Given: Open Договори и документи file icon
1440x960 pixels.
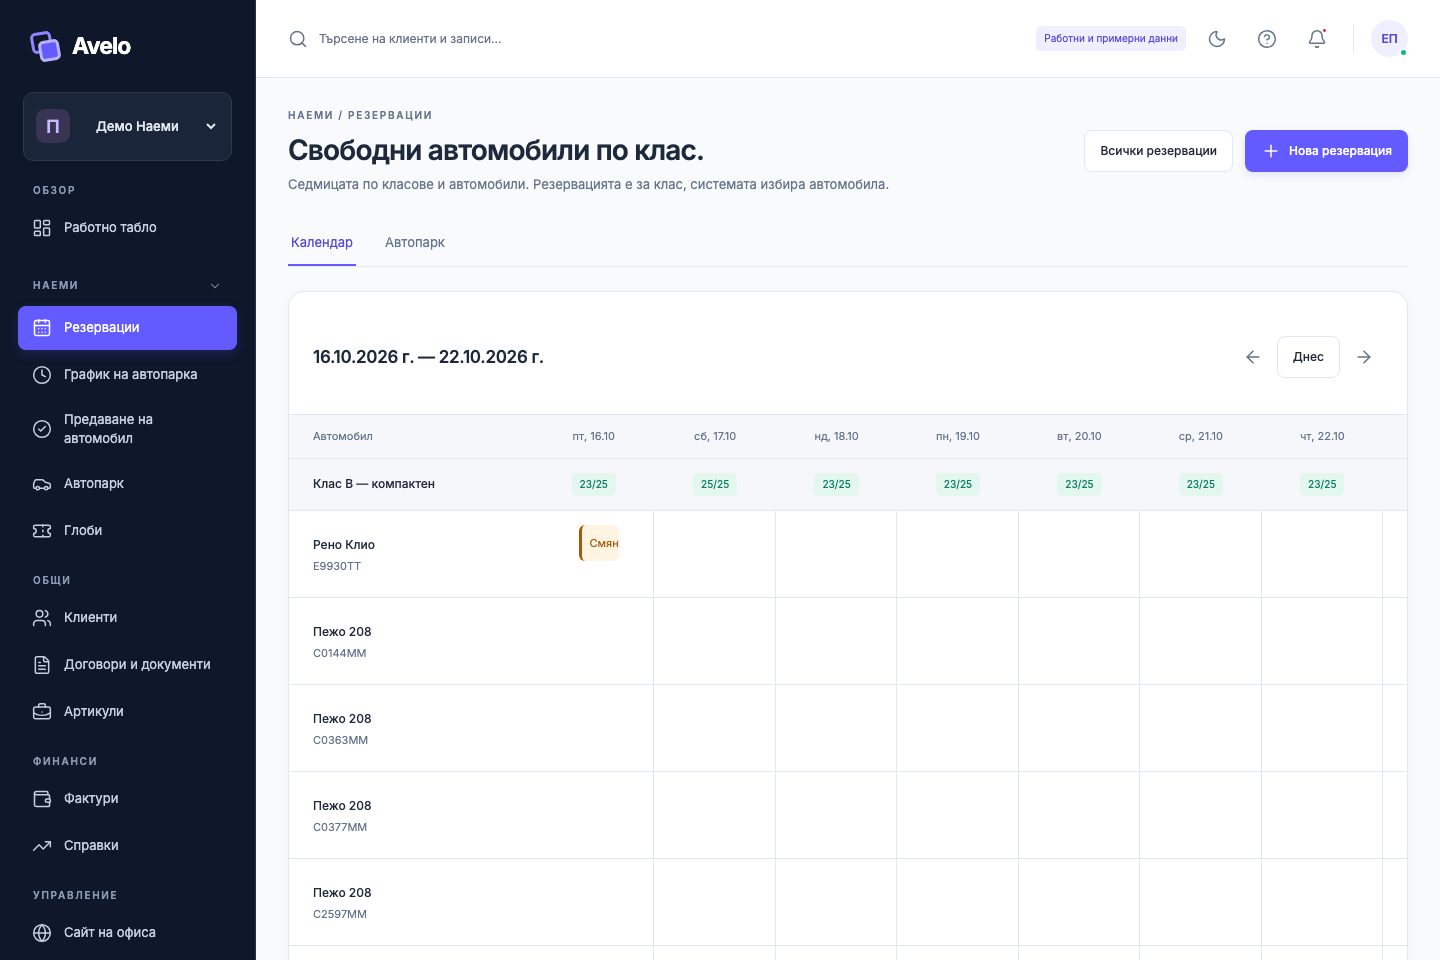Looking at the screenshot, I should (x=42, y=665).
